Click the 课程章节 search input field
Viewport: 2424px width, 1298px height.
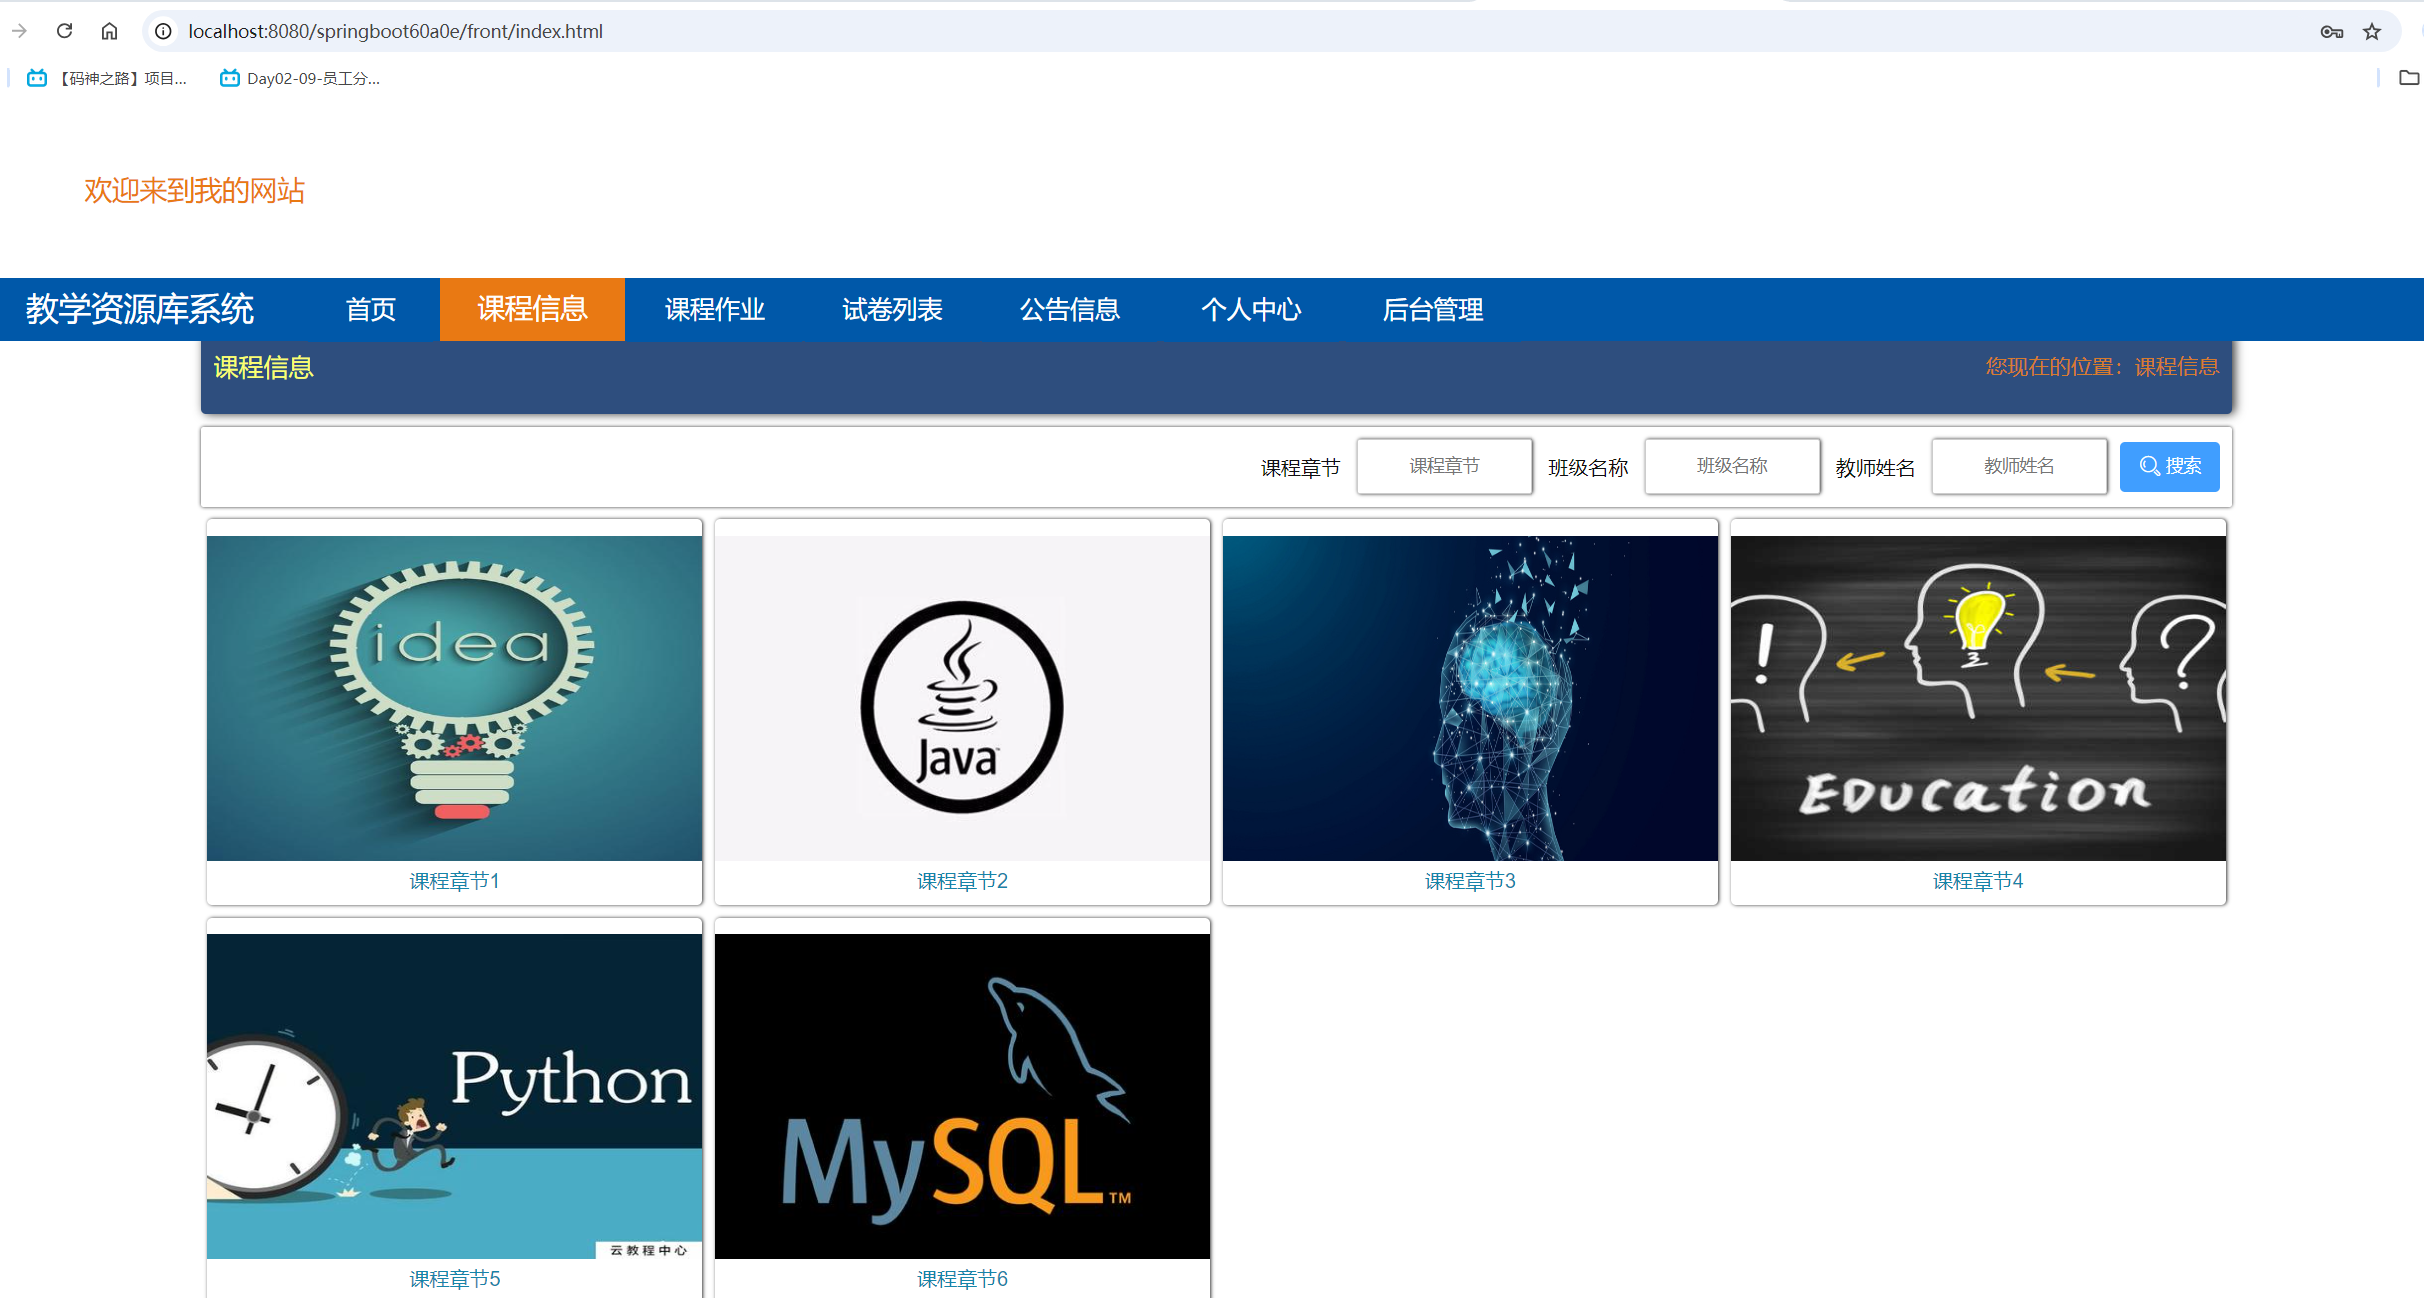coord(1443,466)
